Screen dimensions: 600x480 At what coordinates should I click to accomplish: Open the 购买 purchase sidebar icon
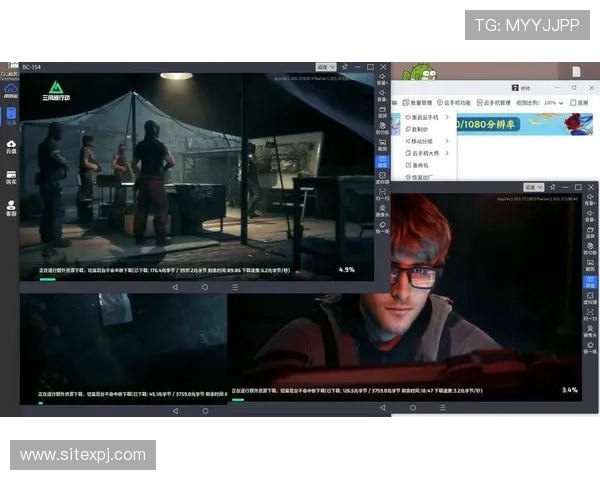coord(11,178)
